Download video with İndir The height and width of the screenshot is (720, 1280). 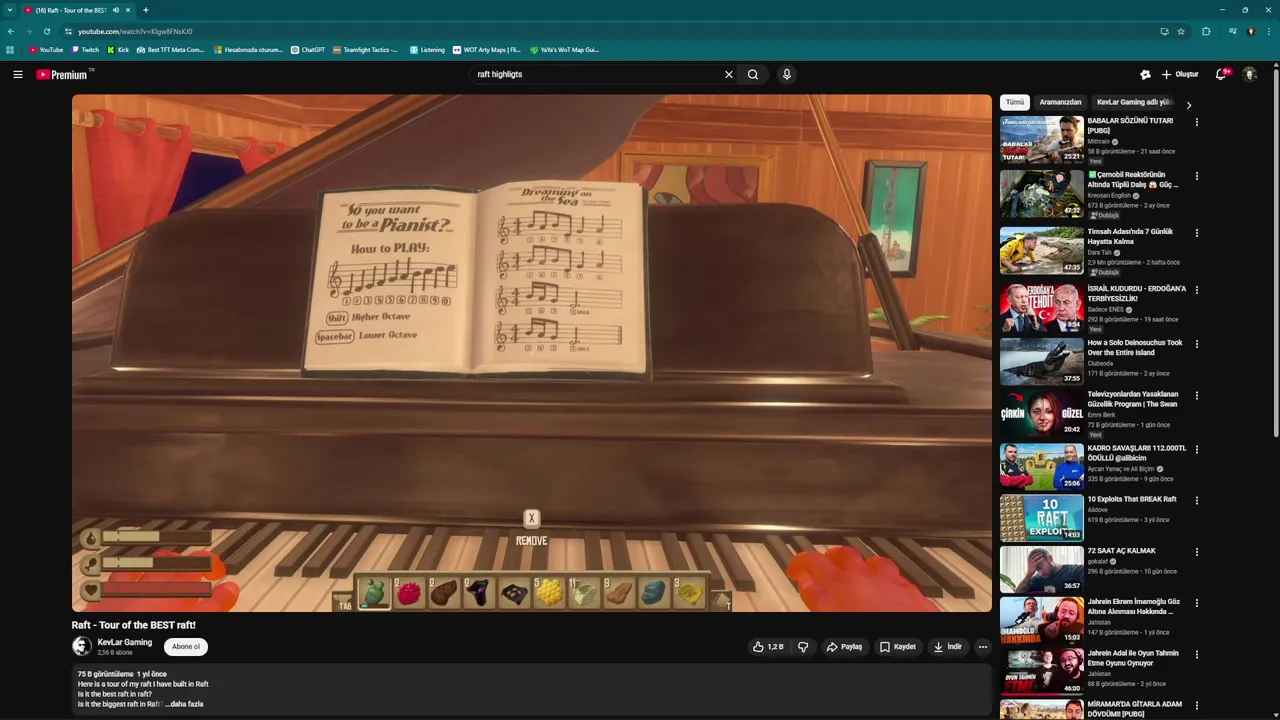coord(948,647)
